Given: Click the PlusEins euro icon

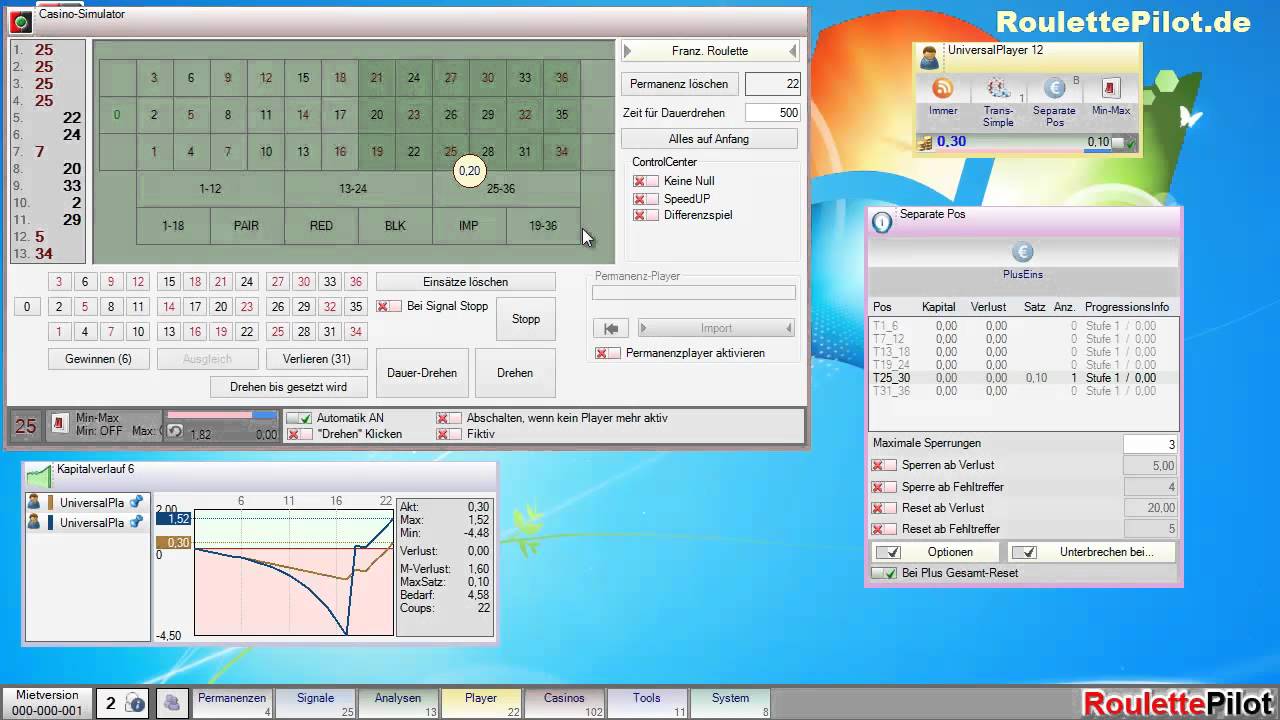Looking at the screenshot, I should point(1022,252).
